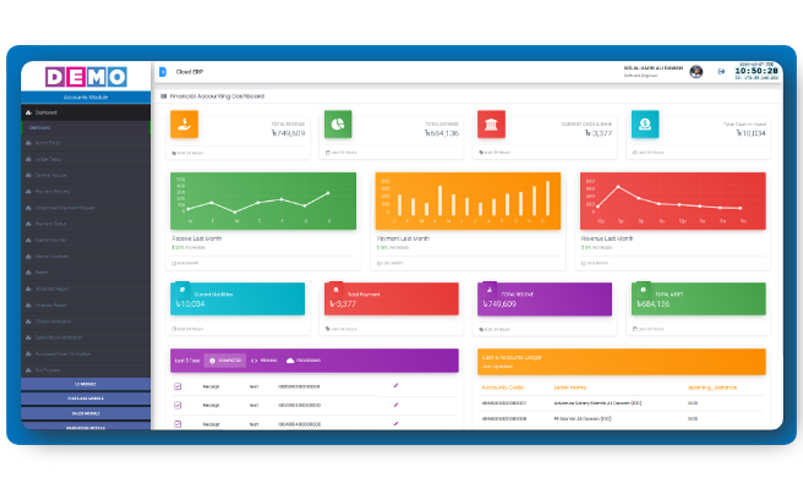
Task: Expand the Purchase Module section in sidebar
Action: click(x=85, y=398)
